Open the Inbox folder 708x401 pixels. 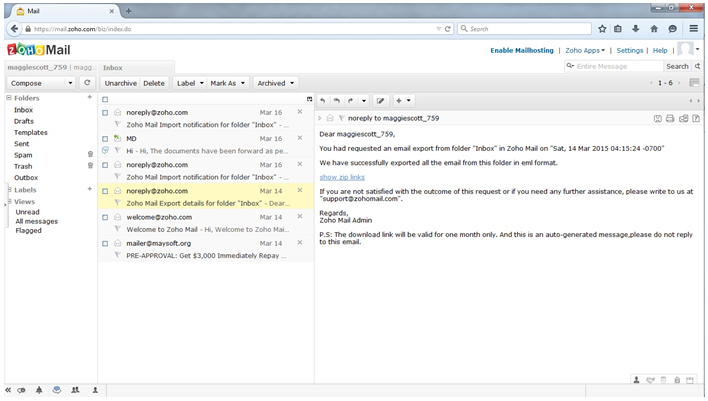(23, 110)
